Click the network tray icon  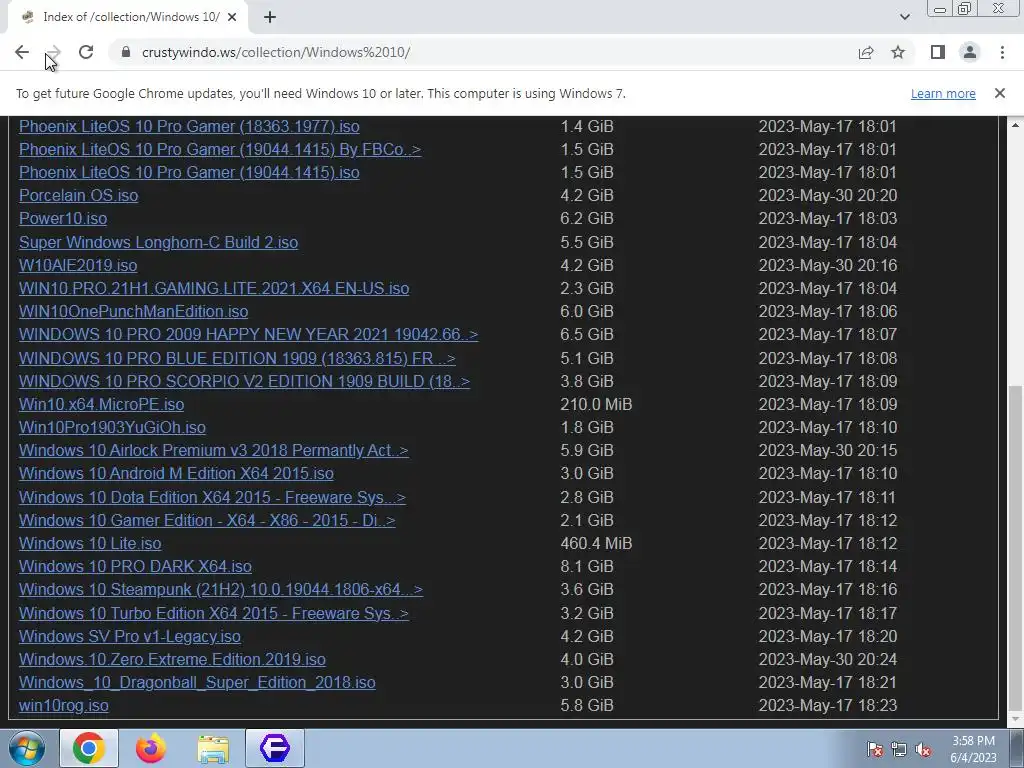point(899,750)
